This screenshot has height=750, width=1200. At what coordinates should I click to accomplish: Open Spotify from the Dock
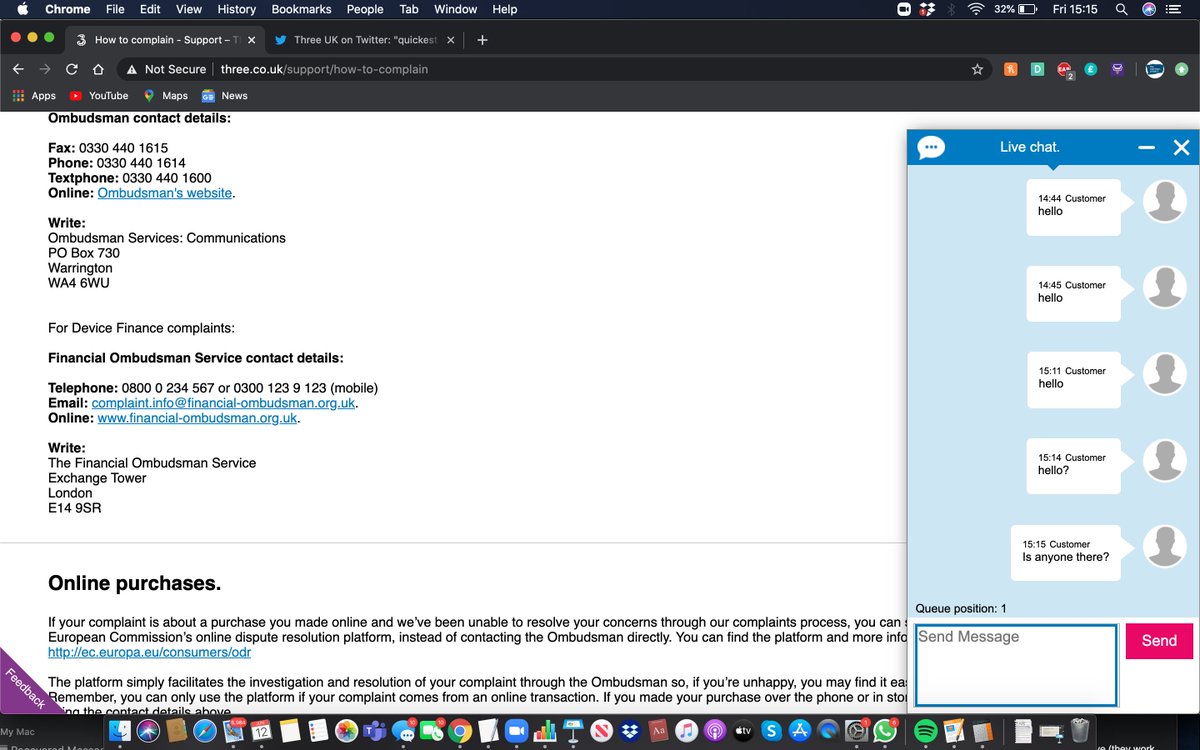pyautogui.click(x=925, y=731)
